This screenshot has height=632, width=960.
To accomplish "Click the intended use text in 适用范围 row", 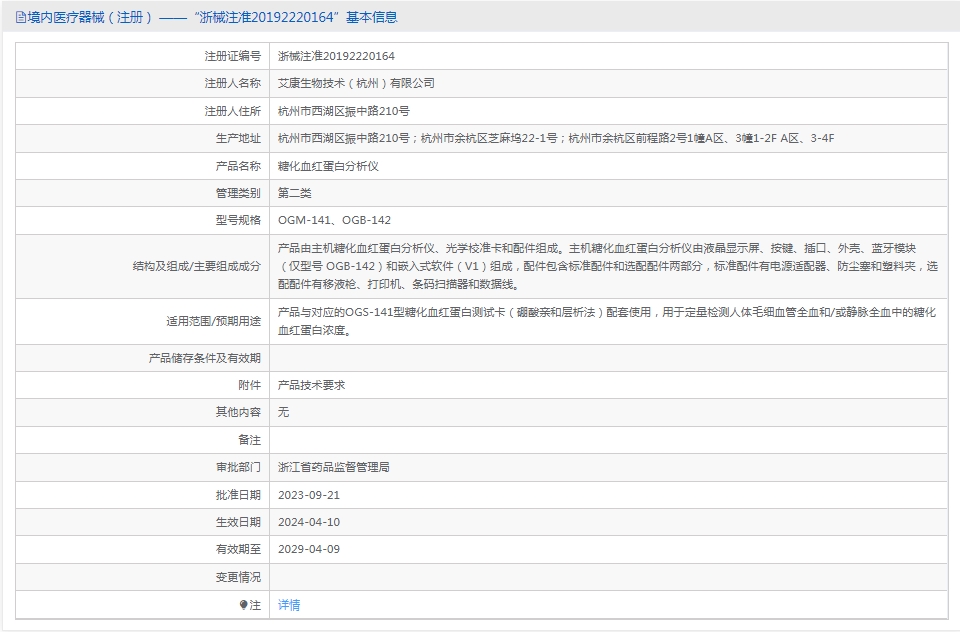I will 608,321.
